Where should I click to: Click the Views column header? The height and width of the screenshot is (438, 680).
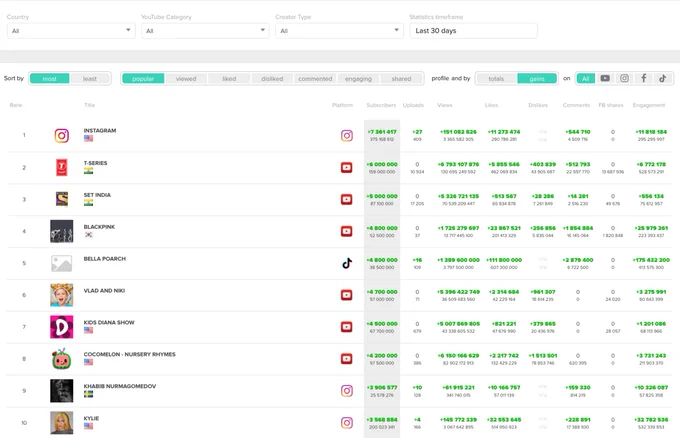tap(445, 105)
